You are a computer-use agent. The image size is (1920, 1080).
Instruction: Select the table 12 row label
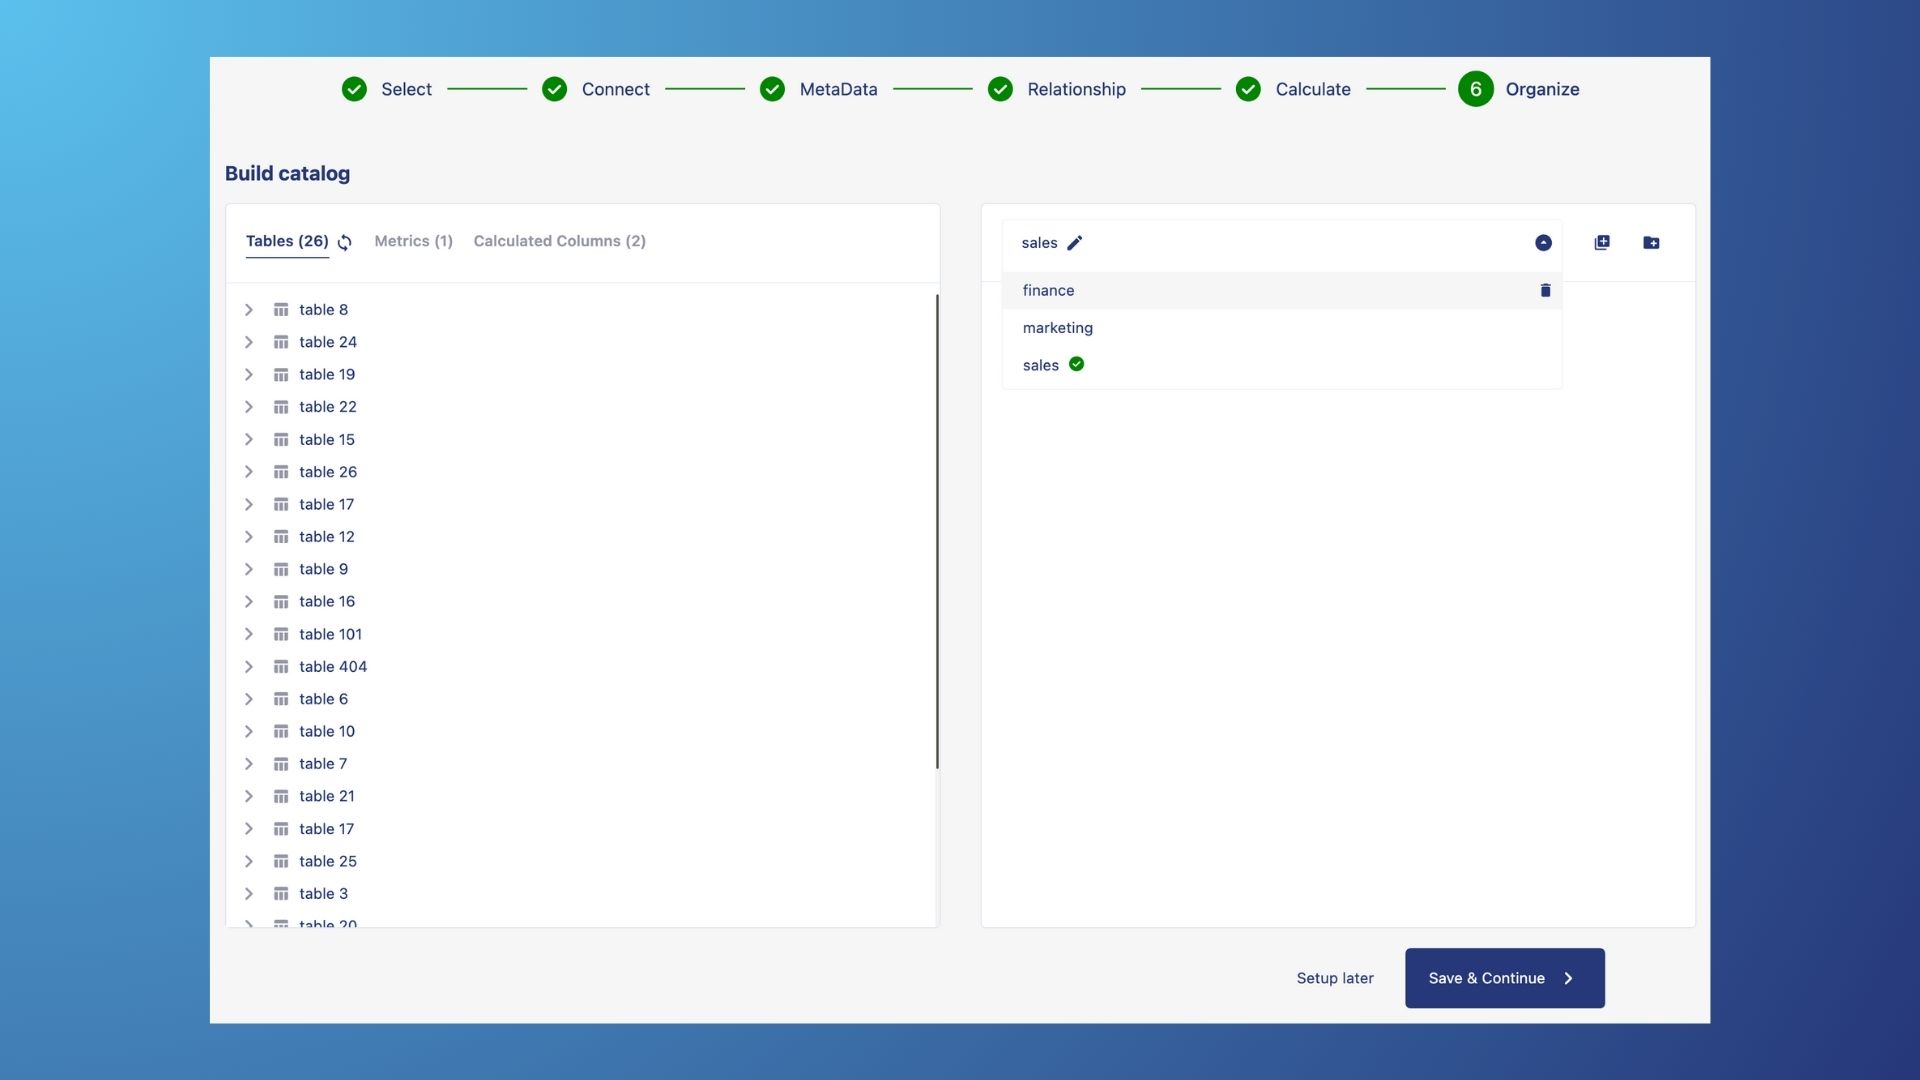pos(326,537)
